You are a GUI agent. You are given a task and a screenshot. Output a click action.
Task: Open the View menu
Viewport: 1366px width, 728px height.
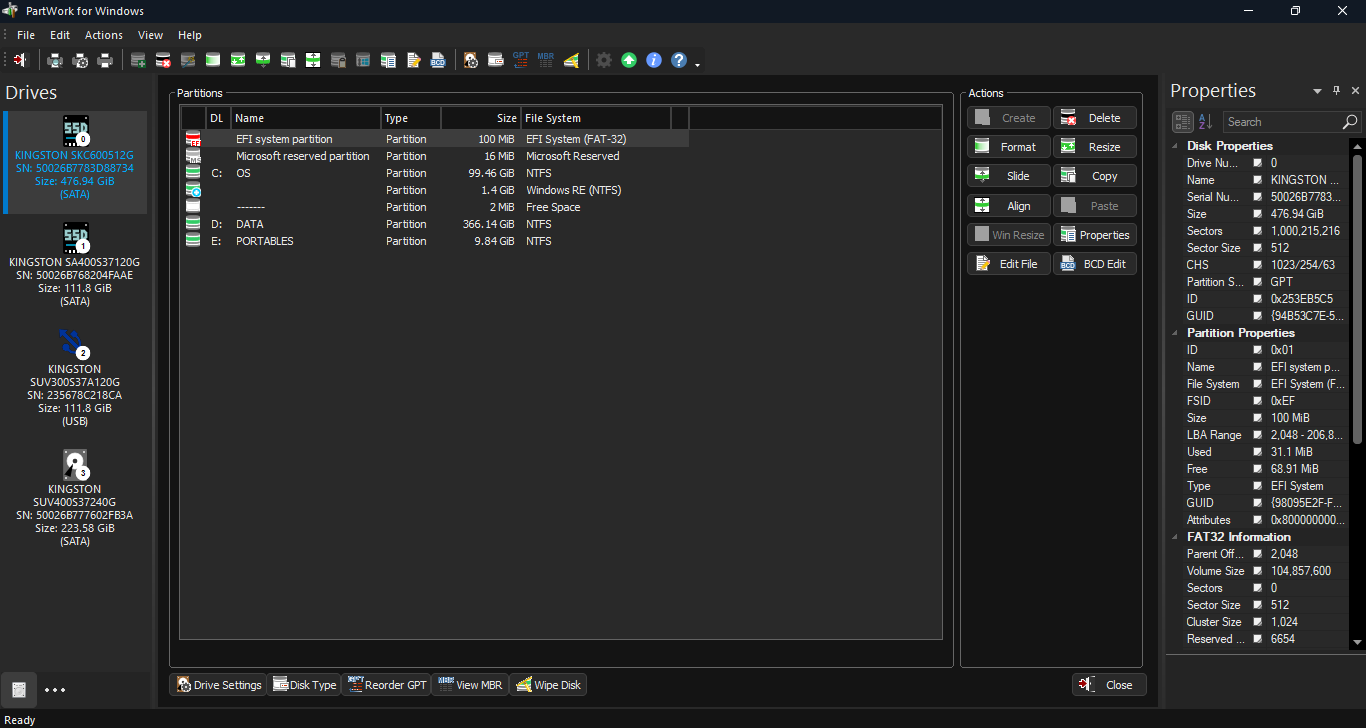click(151, 35)
